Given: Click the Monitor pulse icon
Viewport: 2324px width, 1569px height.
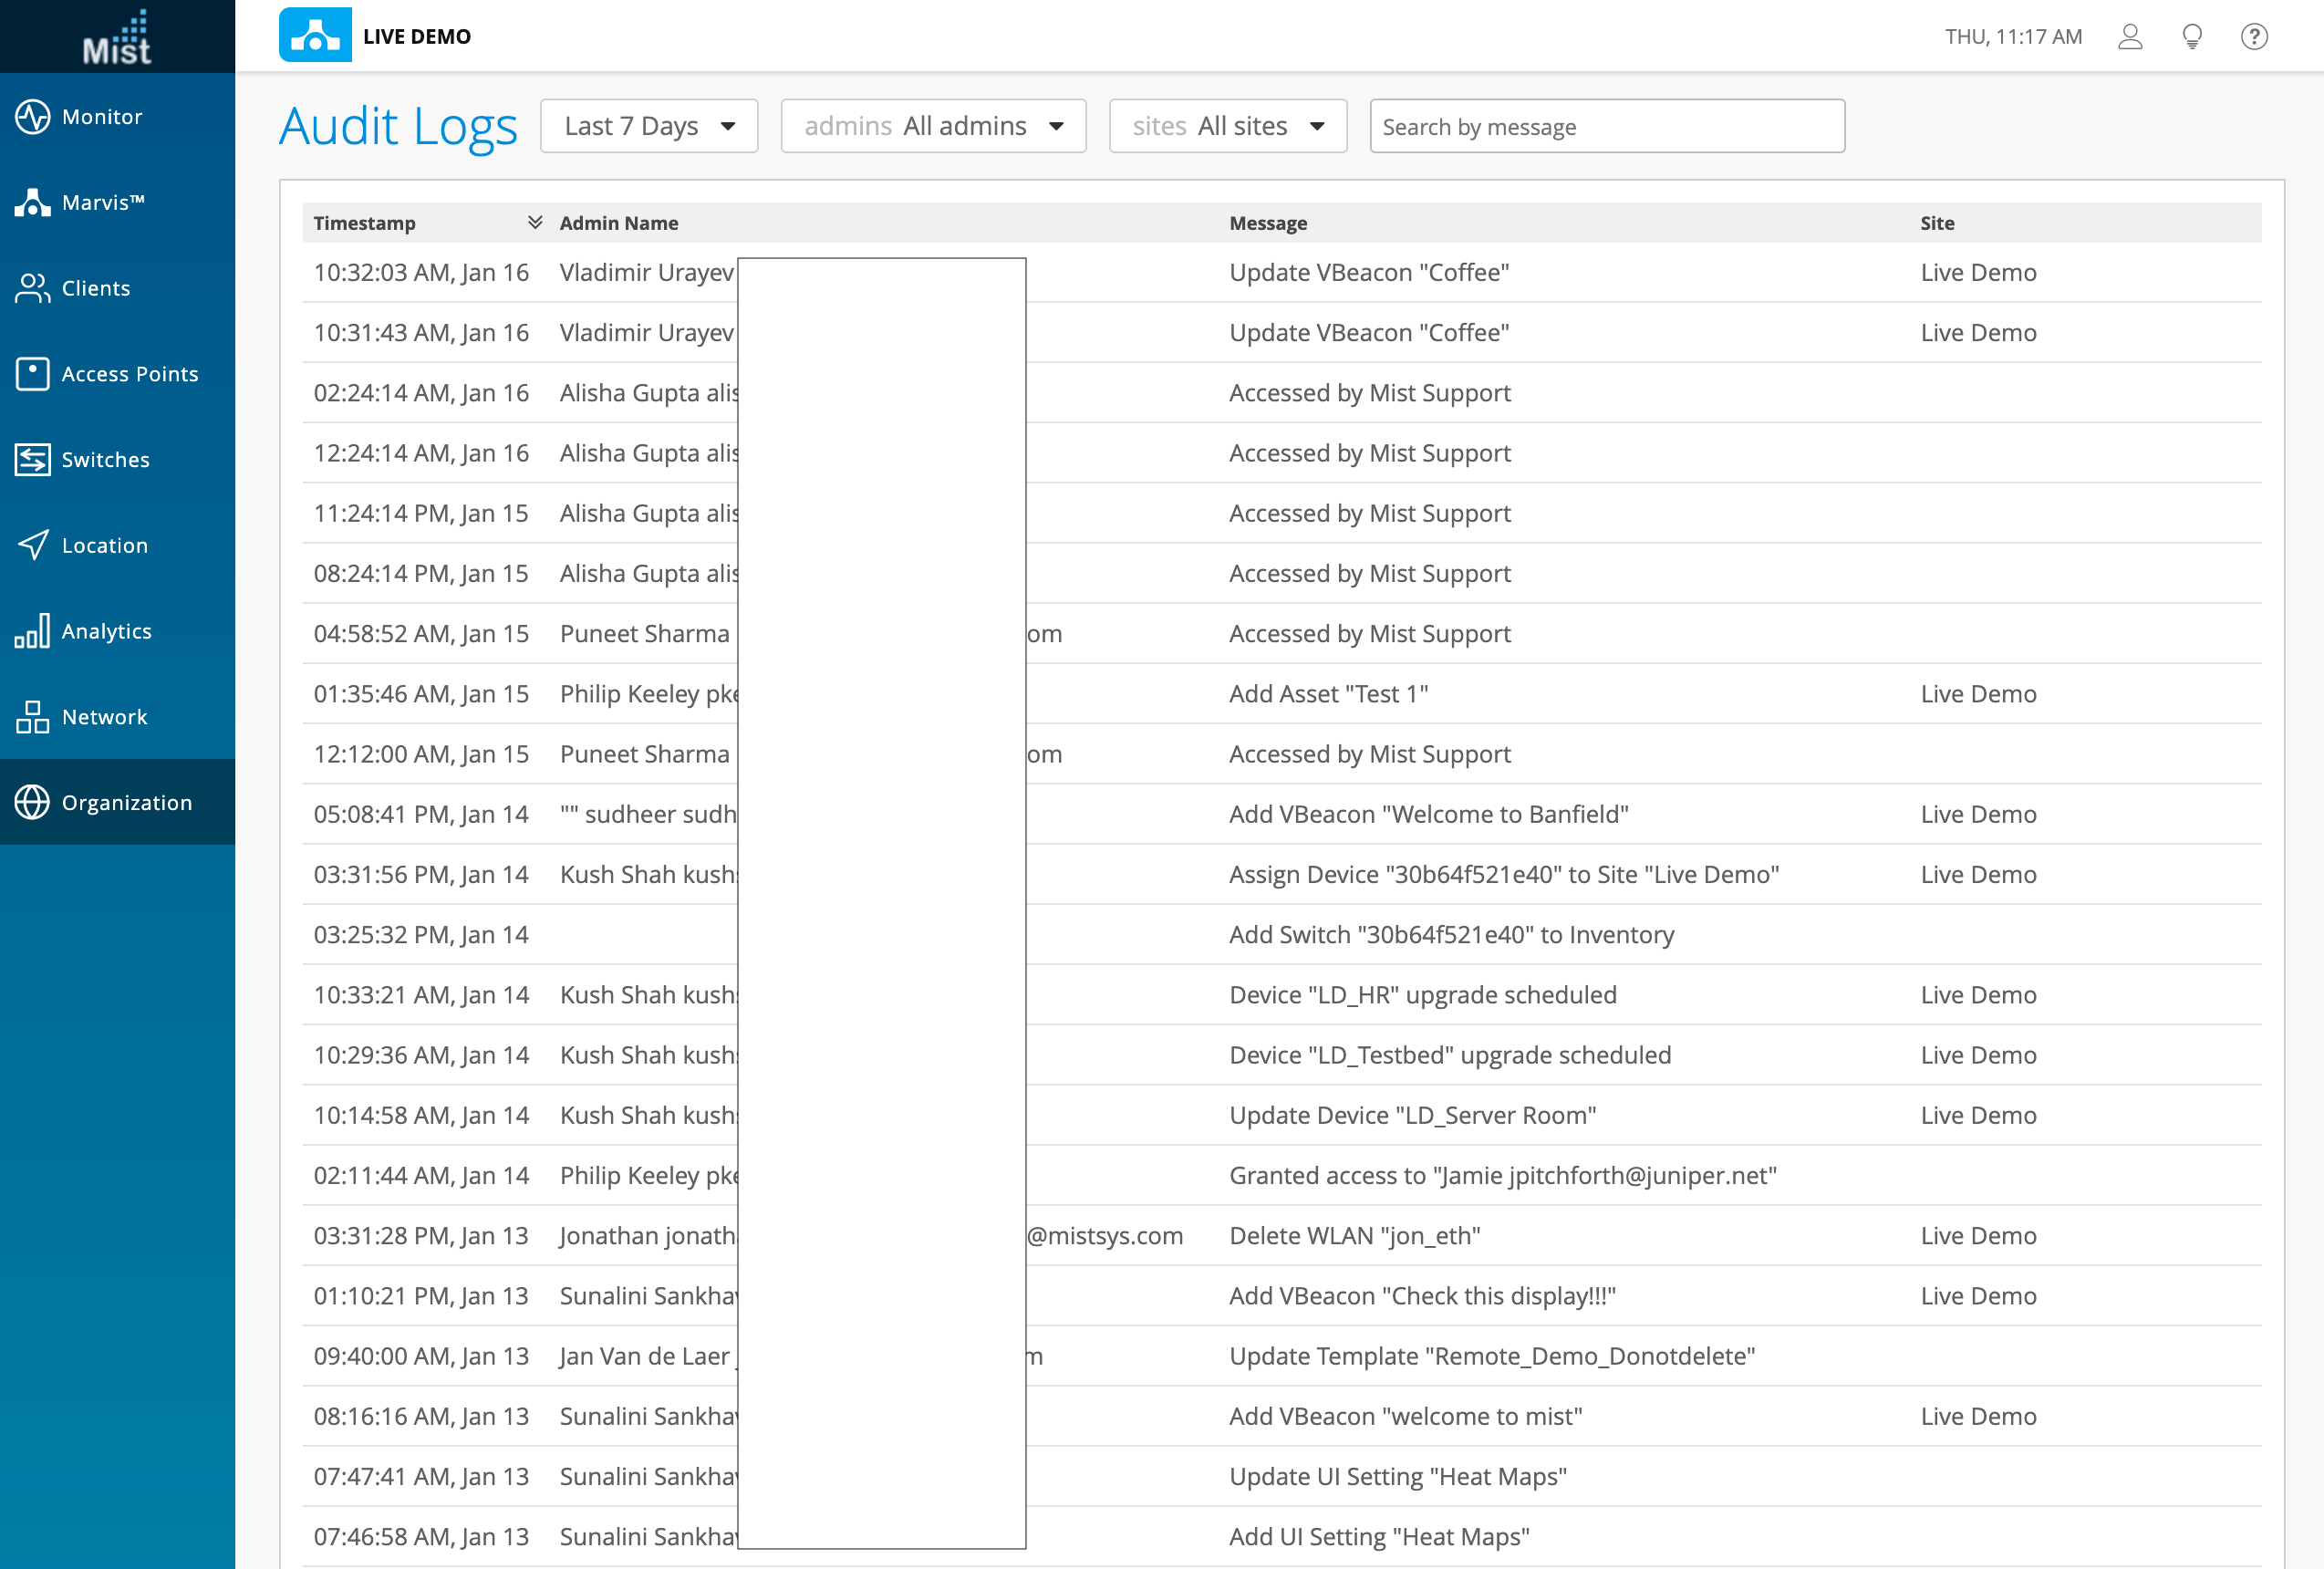Looking at the screenshot, I should (32, 116).
